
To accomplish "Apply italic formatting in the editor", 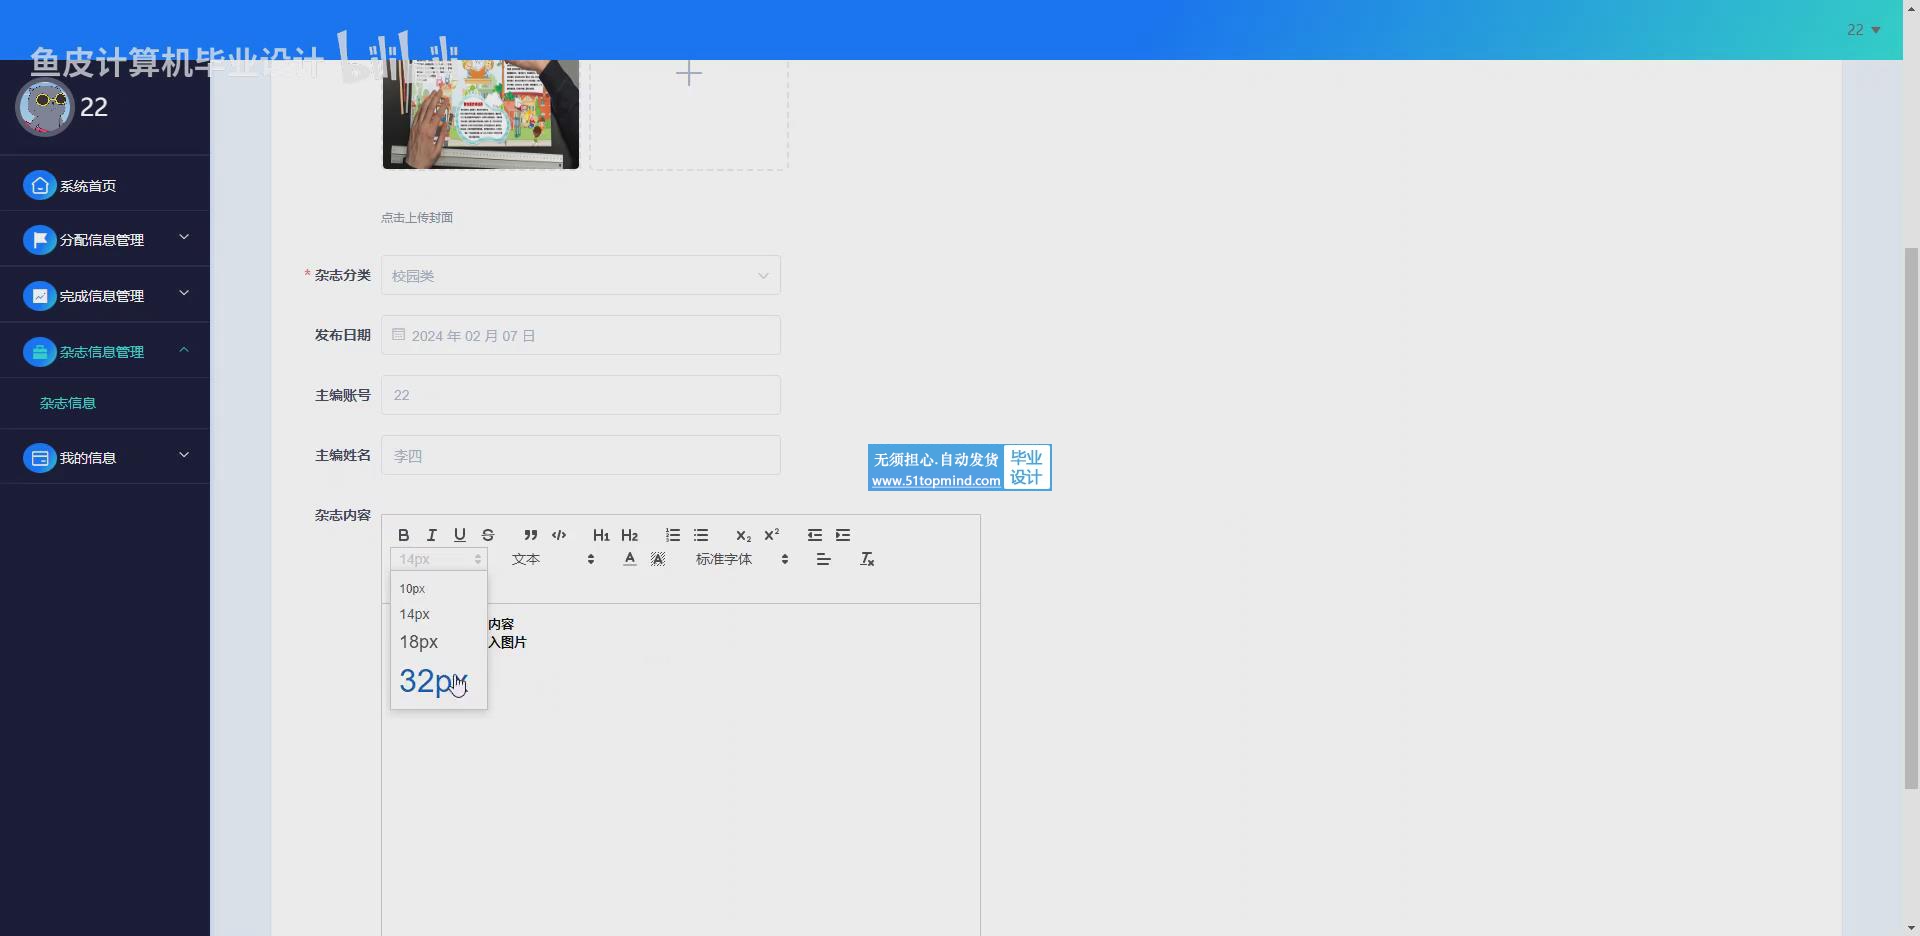I will pos(432,535).
